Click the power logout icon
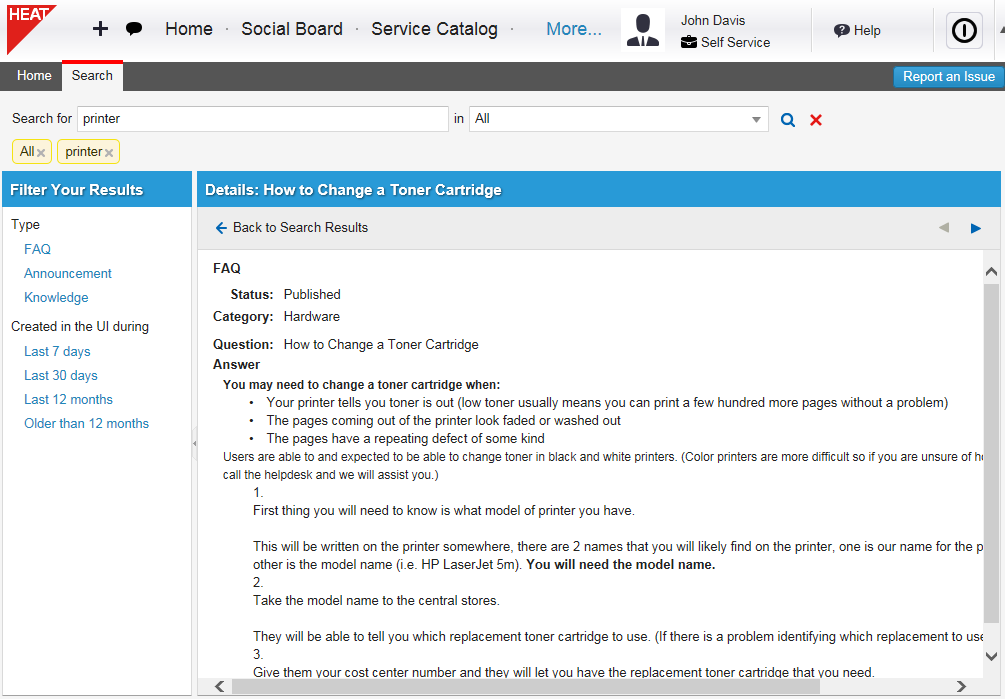The height and width of the screenshot is (699, 1005). (x=964, y=30)
